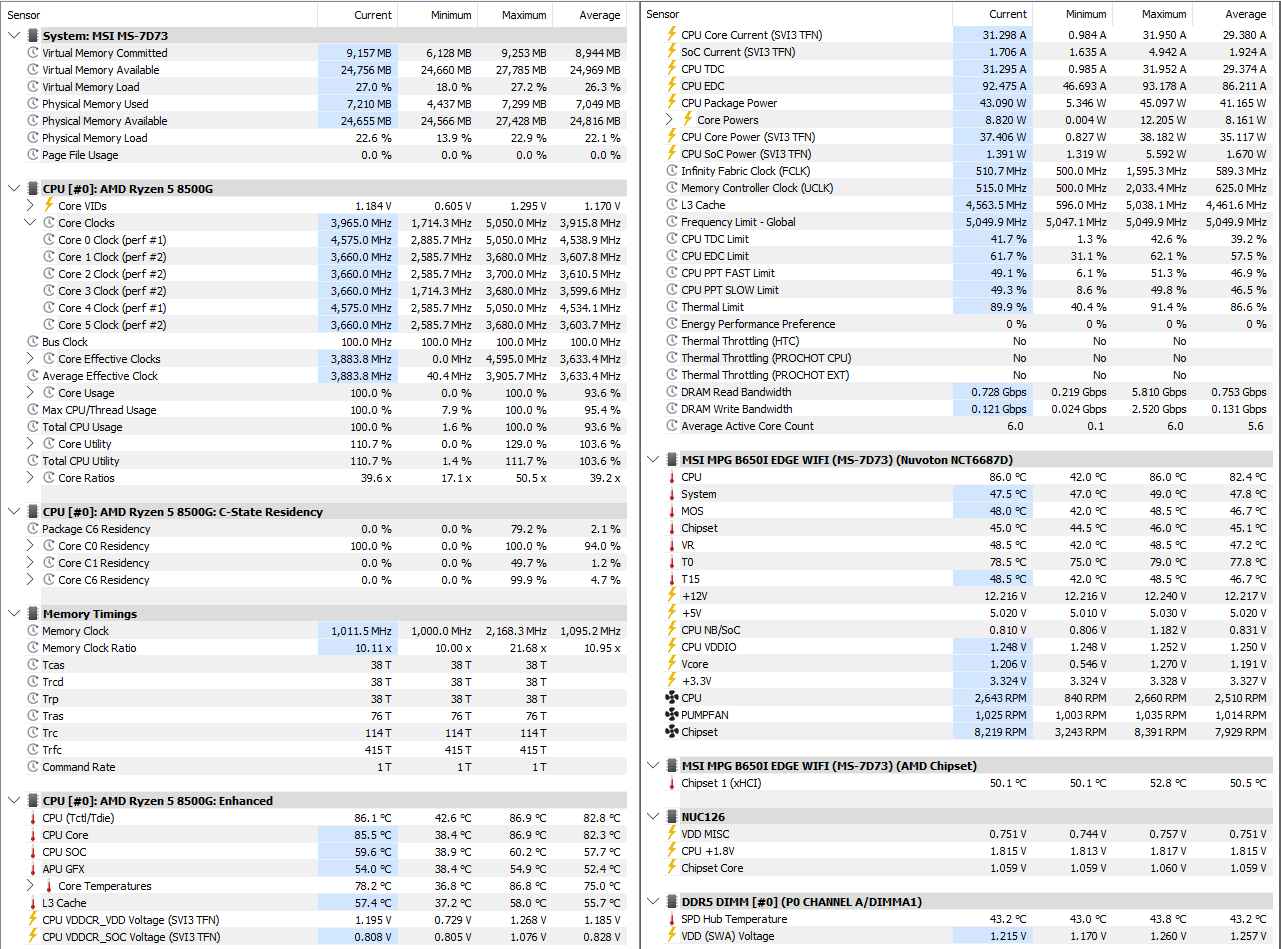
Task: Click the lightning icon next to +12V
Action: coord(671,596)
